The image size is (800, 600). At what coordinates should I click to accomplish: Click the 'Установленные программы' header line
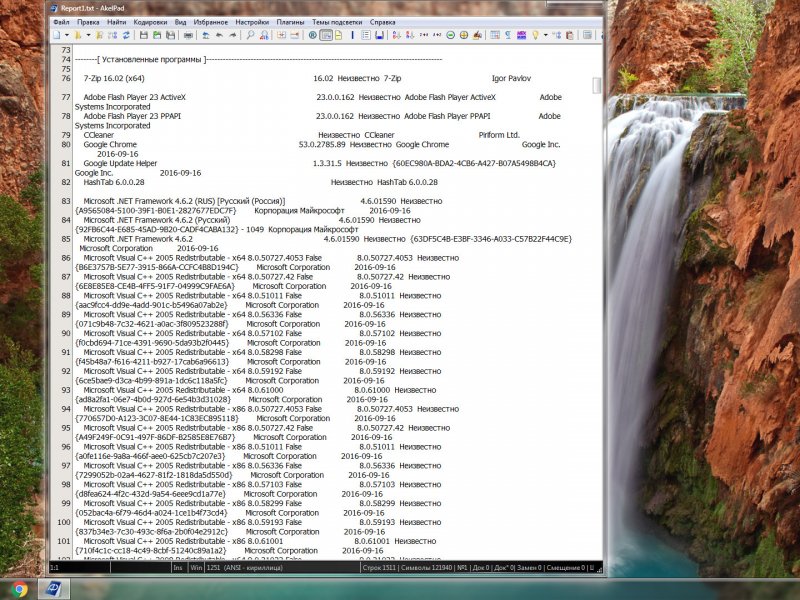[152, 60]
